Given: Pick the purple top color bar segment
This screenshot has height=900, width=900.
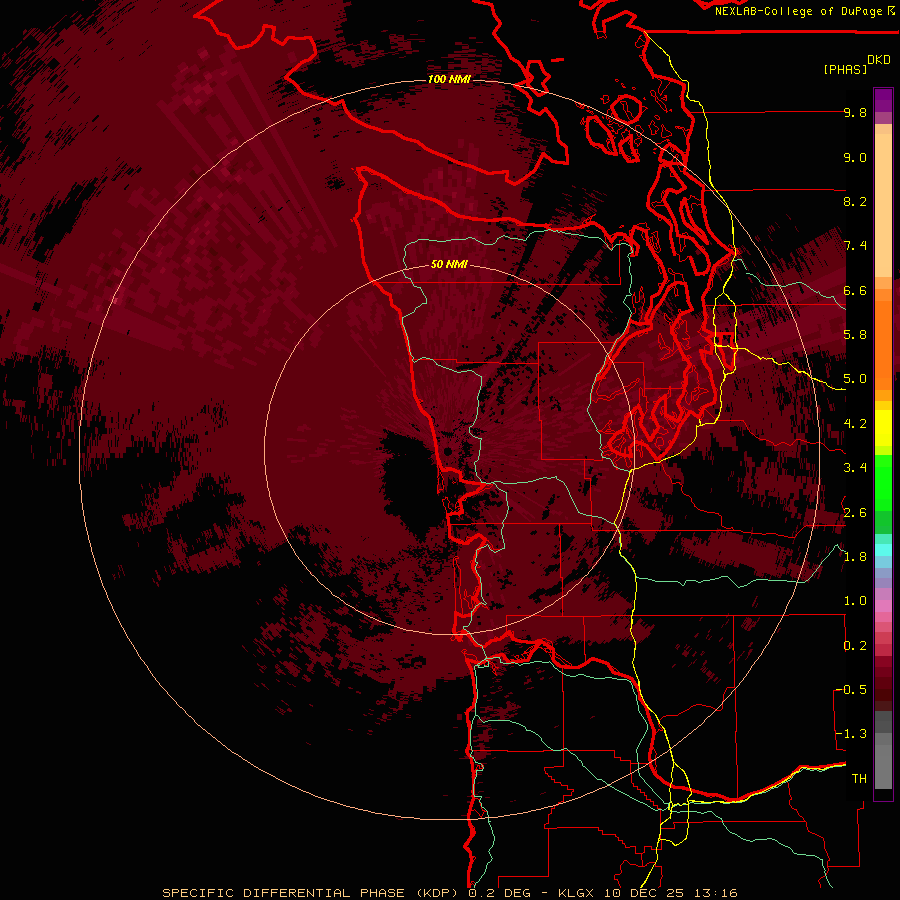Looking at the screenshot, I should click(x=883, y=100).
